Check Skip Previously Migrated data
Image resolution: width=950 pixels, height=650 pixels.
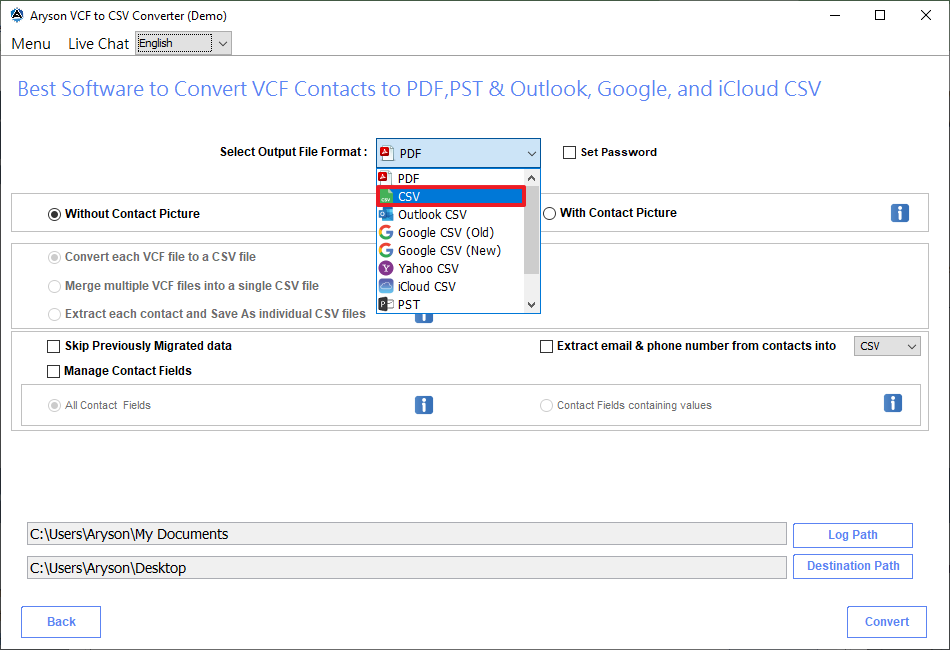pyautogui.click(x=53, y=347)
